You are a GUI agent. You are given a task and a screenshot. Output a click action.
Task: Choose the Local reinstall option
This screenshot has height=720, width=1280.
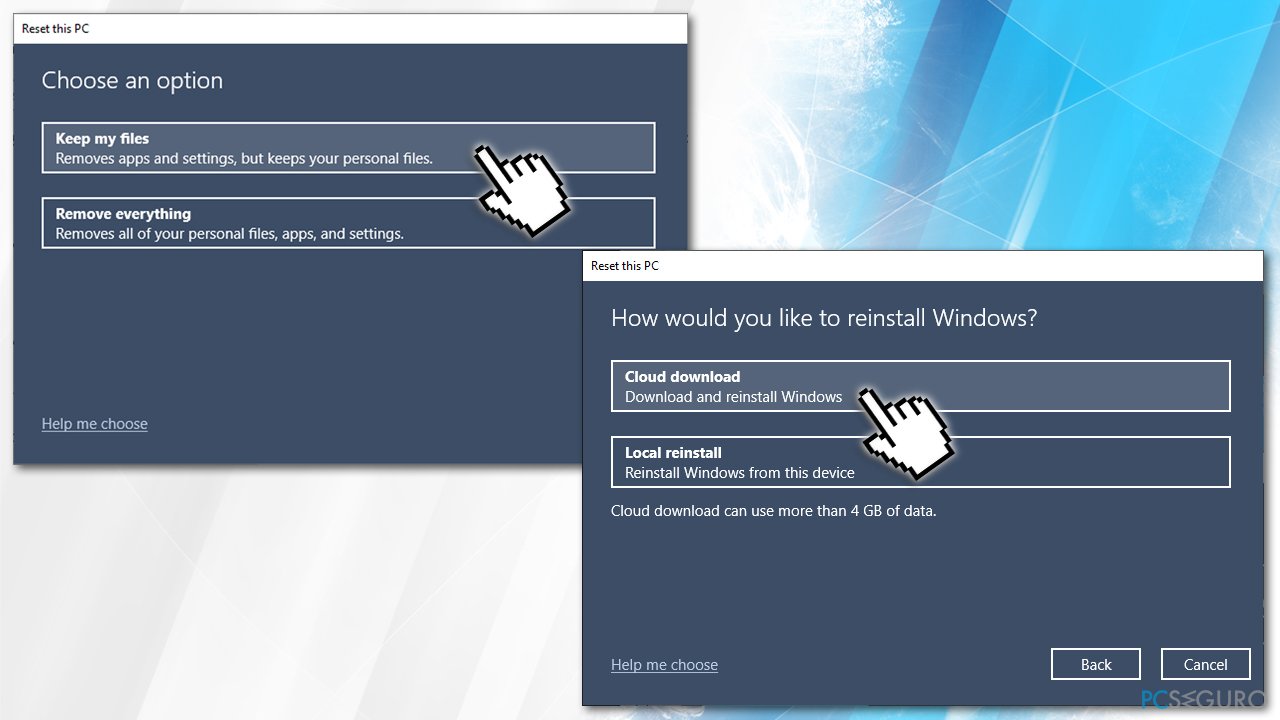tap(920, 462)
